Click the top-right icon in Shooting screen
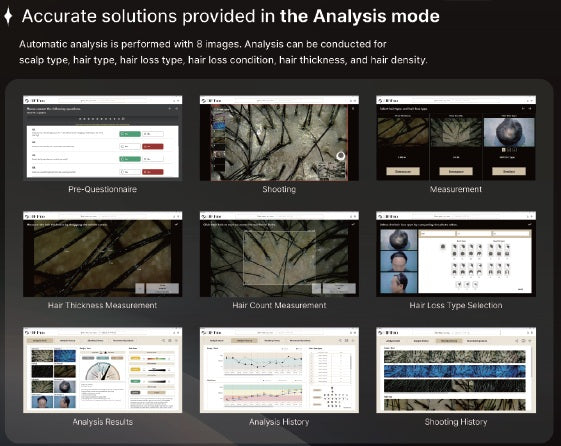Image resolution: width=561 pixels, height=446 pixels. pyautogui.click(x=353, y=108)
